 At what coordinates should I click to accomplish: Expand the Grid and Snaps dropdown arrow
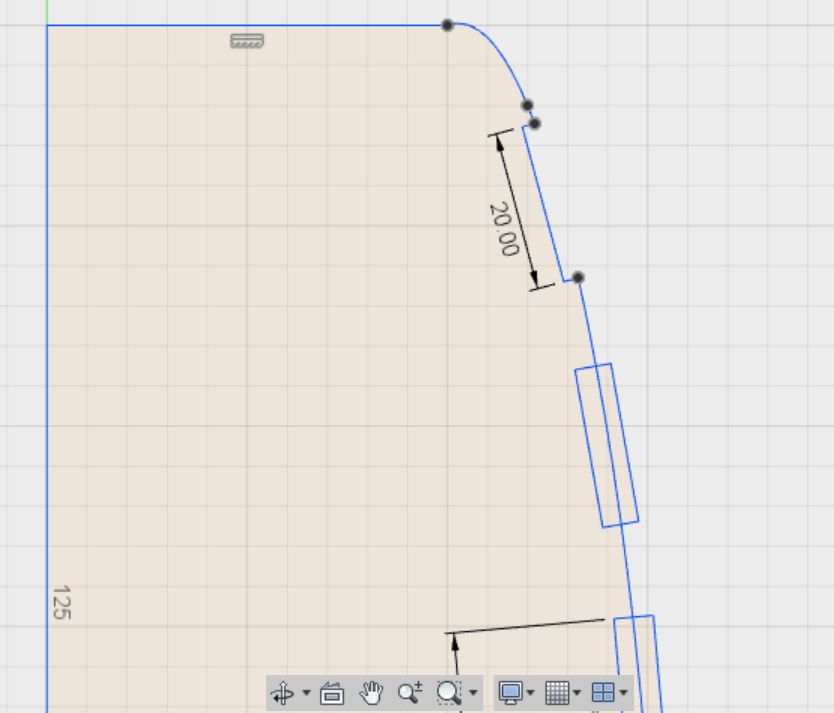[577, 693]
